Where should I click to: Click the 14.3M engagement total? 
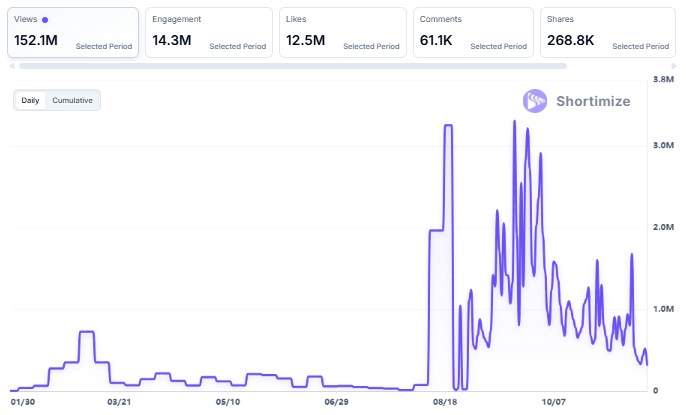(172, 40)
